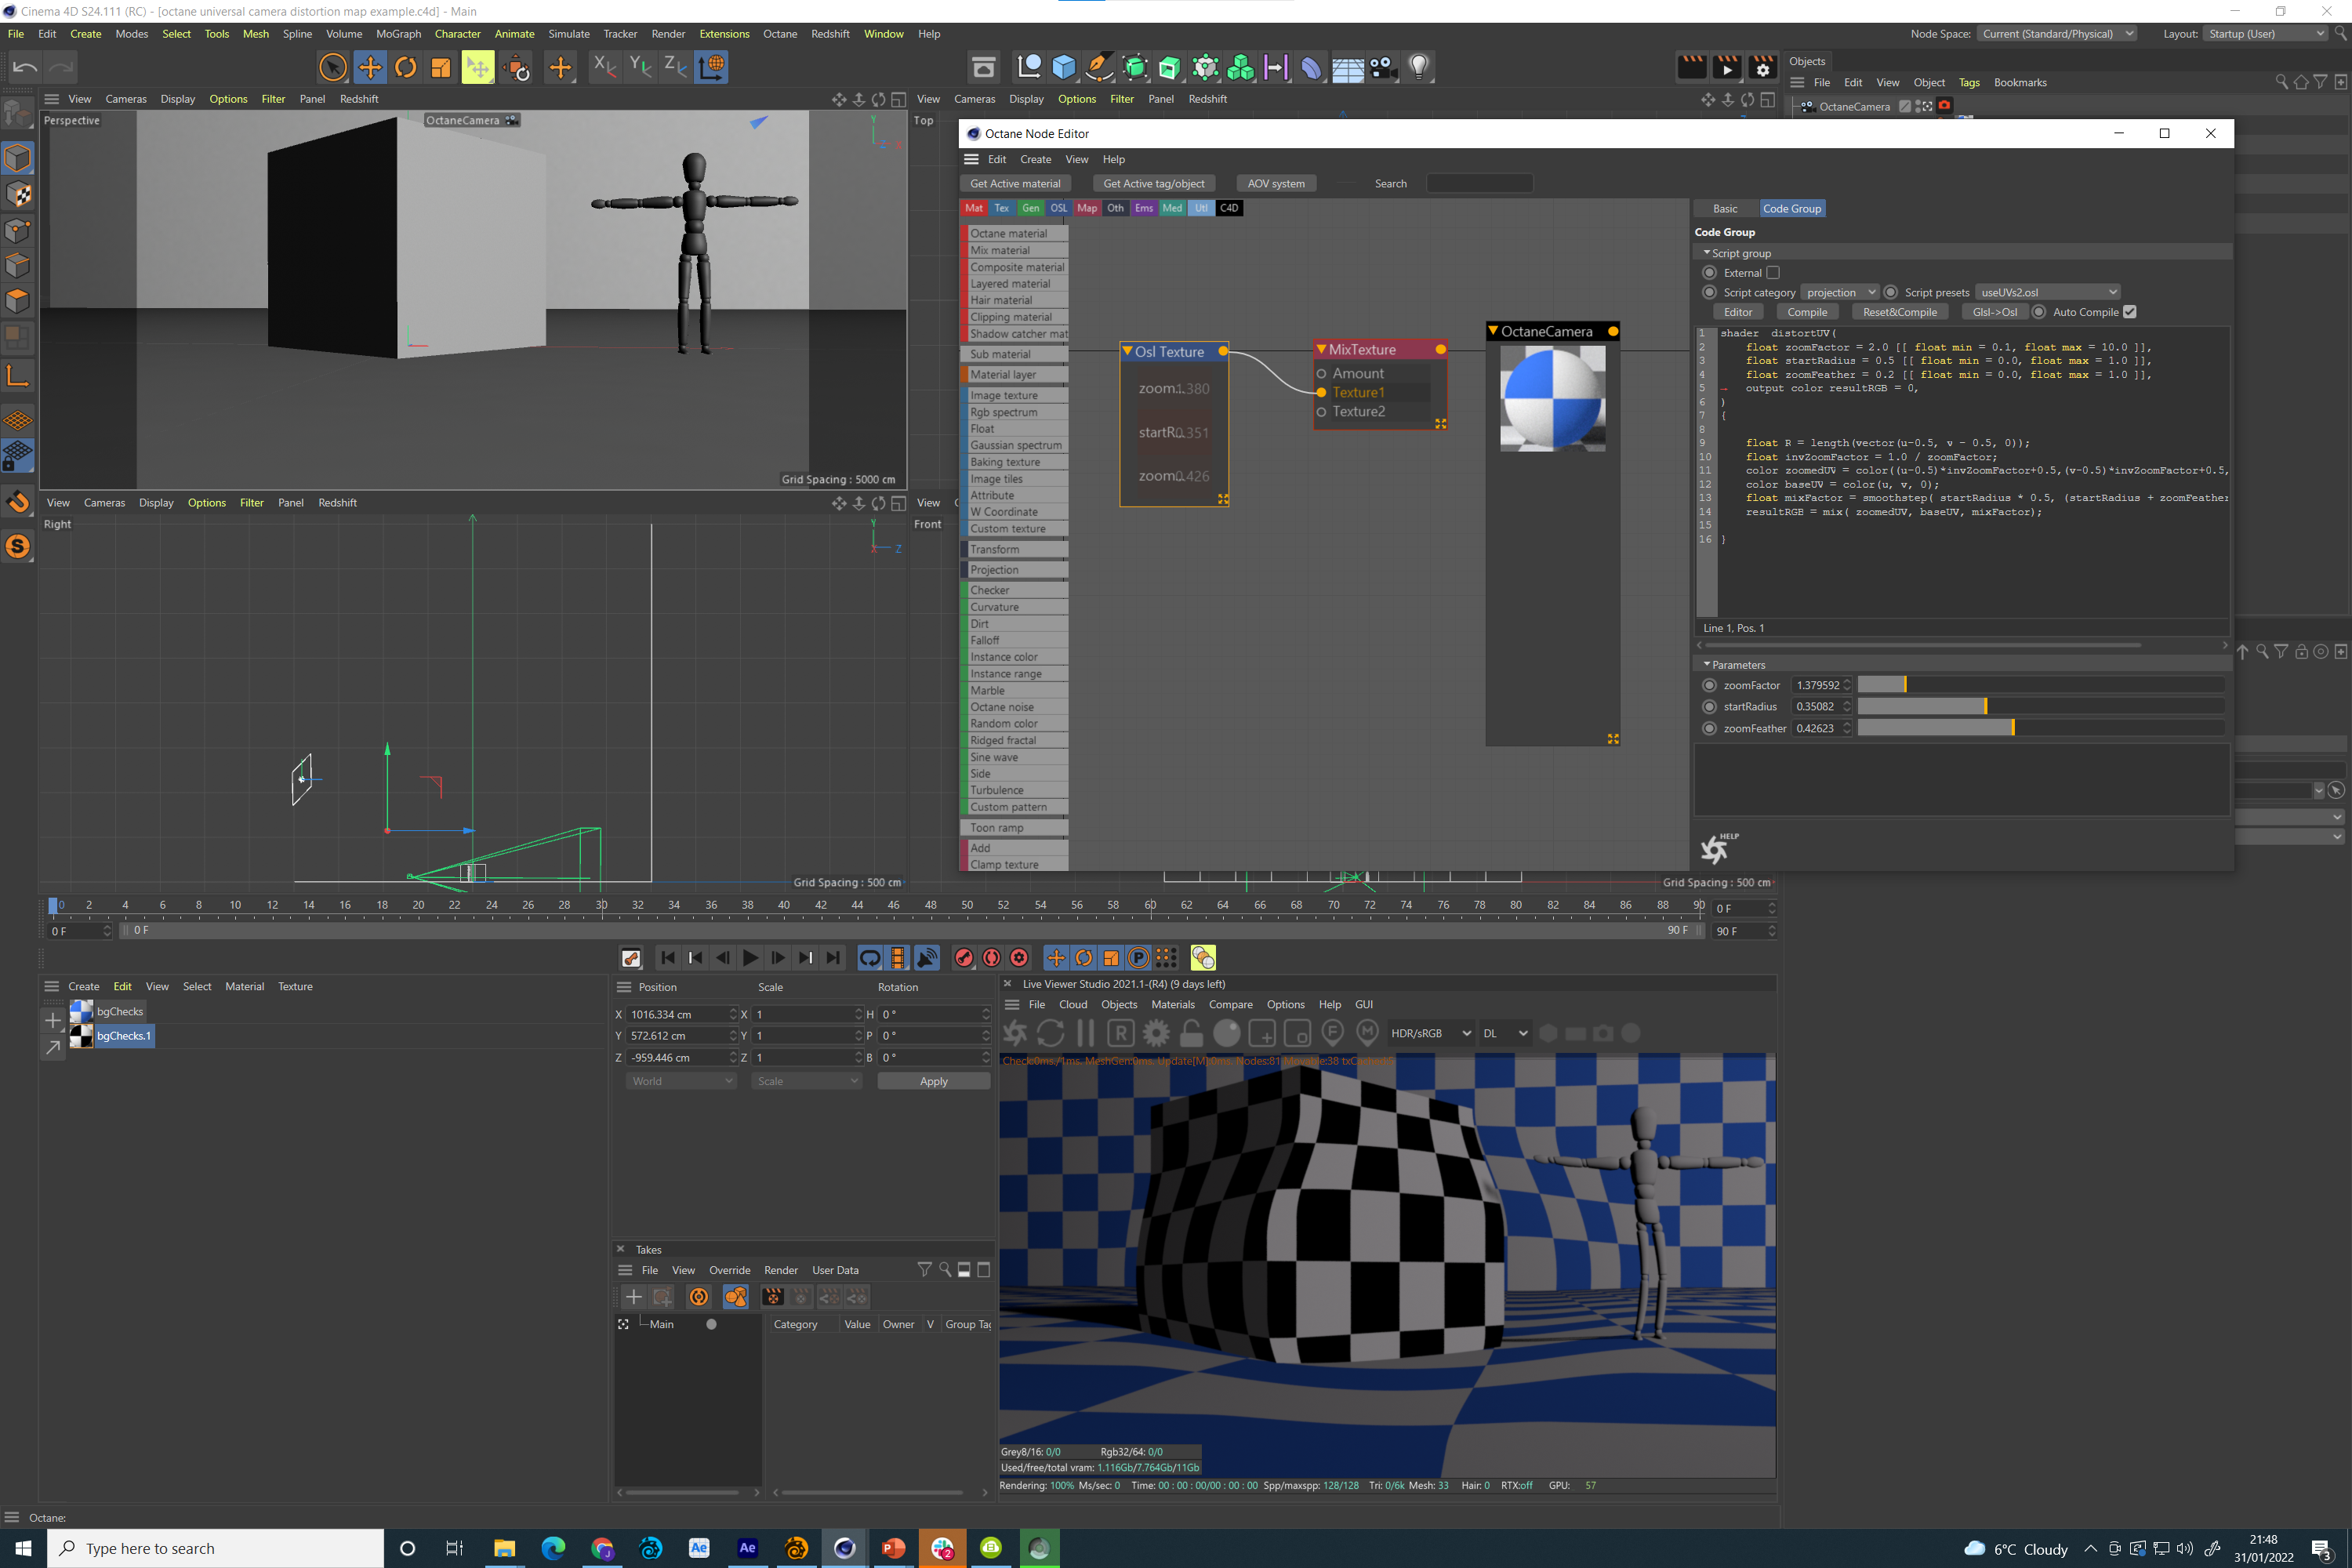Open the Script category projection dropdown
This screenshot has height=1568, width=2352.
pos(1840,292)
